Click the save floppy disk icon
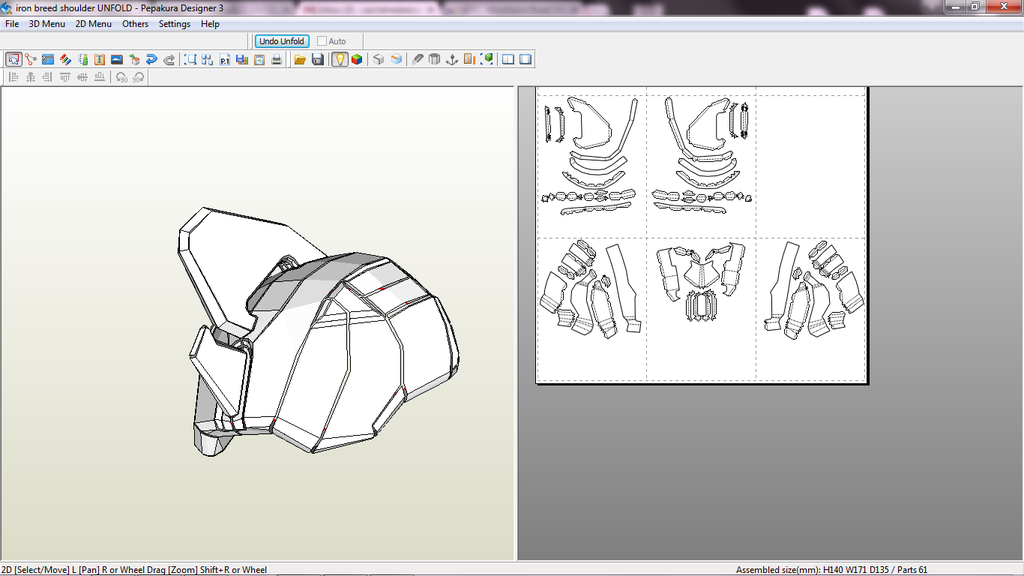The height and width of the screenshot is (576, 1024). click(x=317, y=60)
